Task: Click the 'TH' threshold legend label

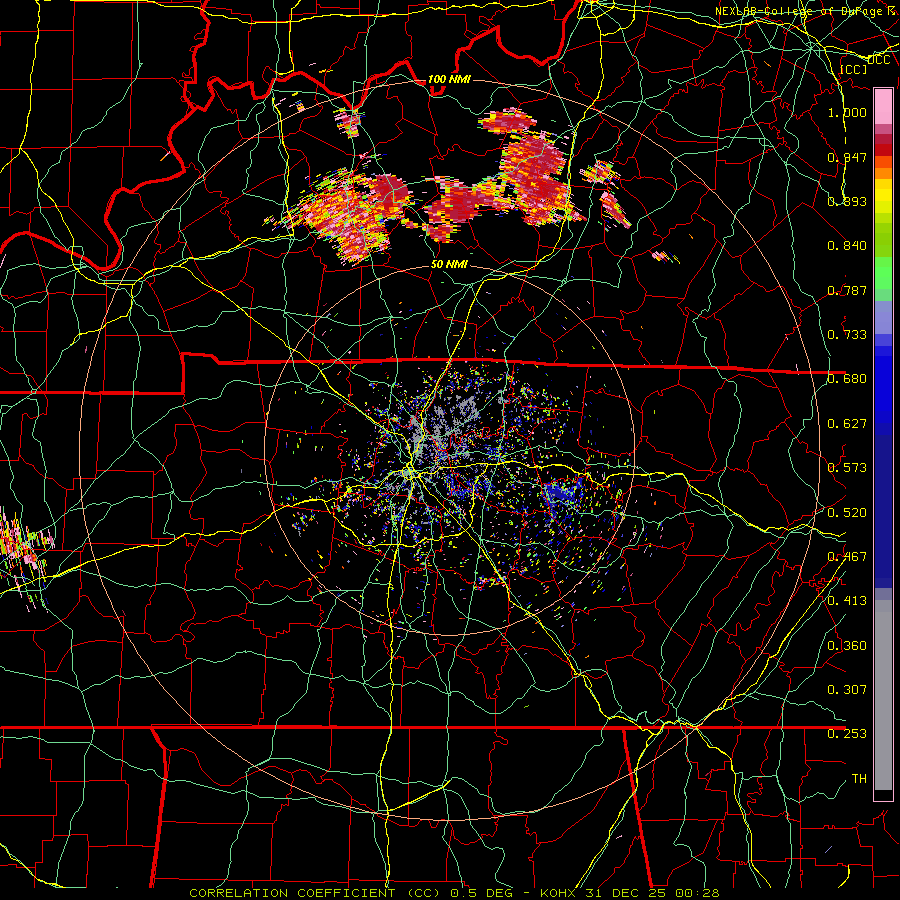Action: (x=859, y=779)
